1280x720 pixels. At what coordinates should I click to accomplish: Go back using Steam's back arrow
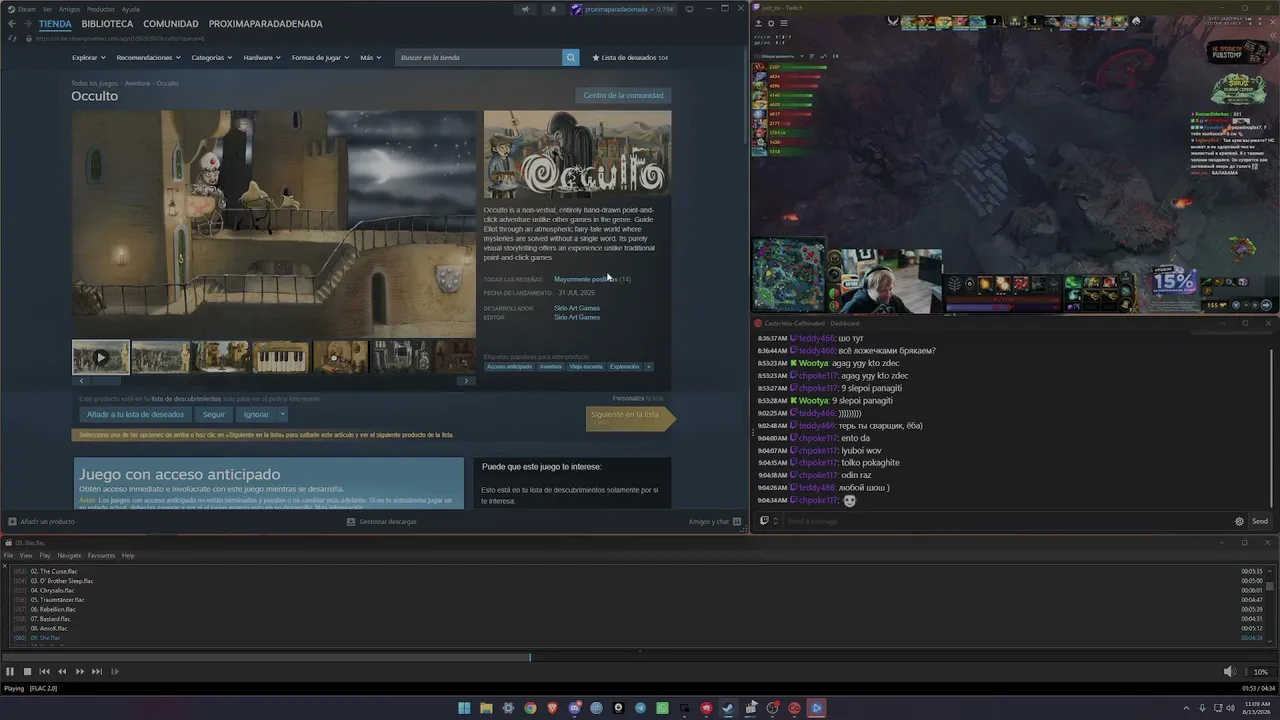12,24
